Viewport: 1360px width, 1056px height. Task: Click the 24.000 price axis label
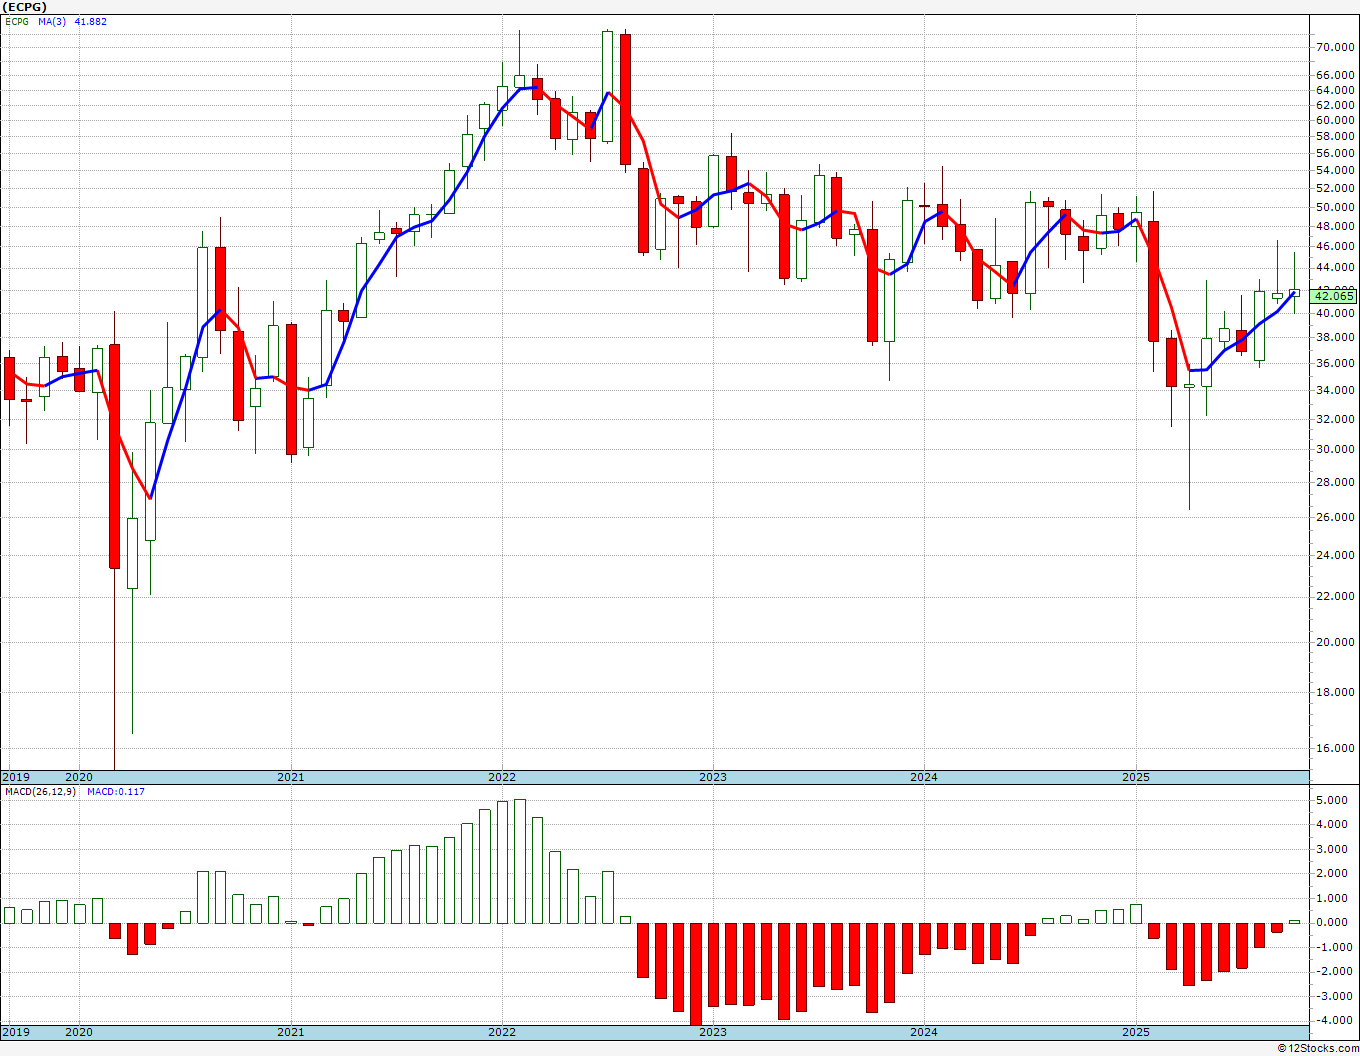click(x=1335, y=555)
